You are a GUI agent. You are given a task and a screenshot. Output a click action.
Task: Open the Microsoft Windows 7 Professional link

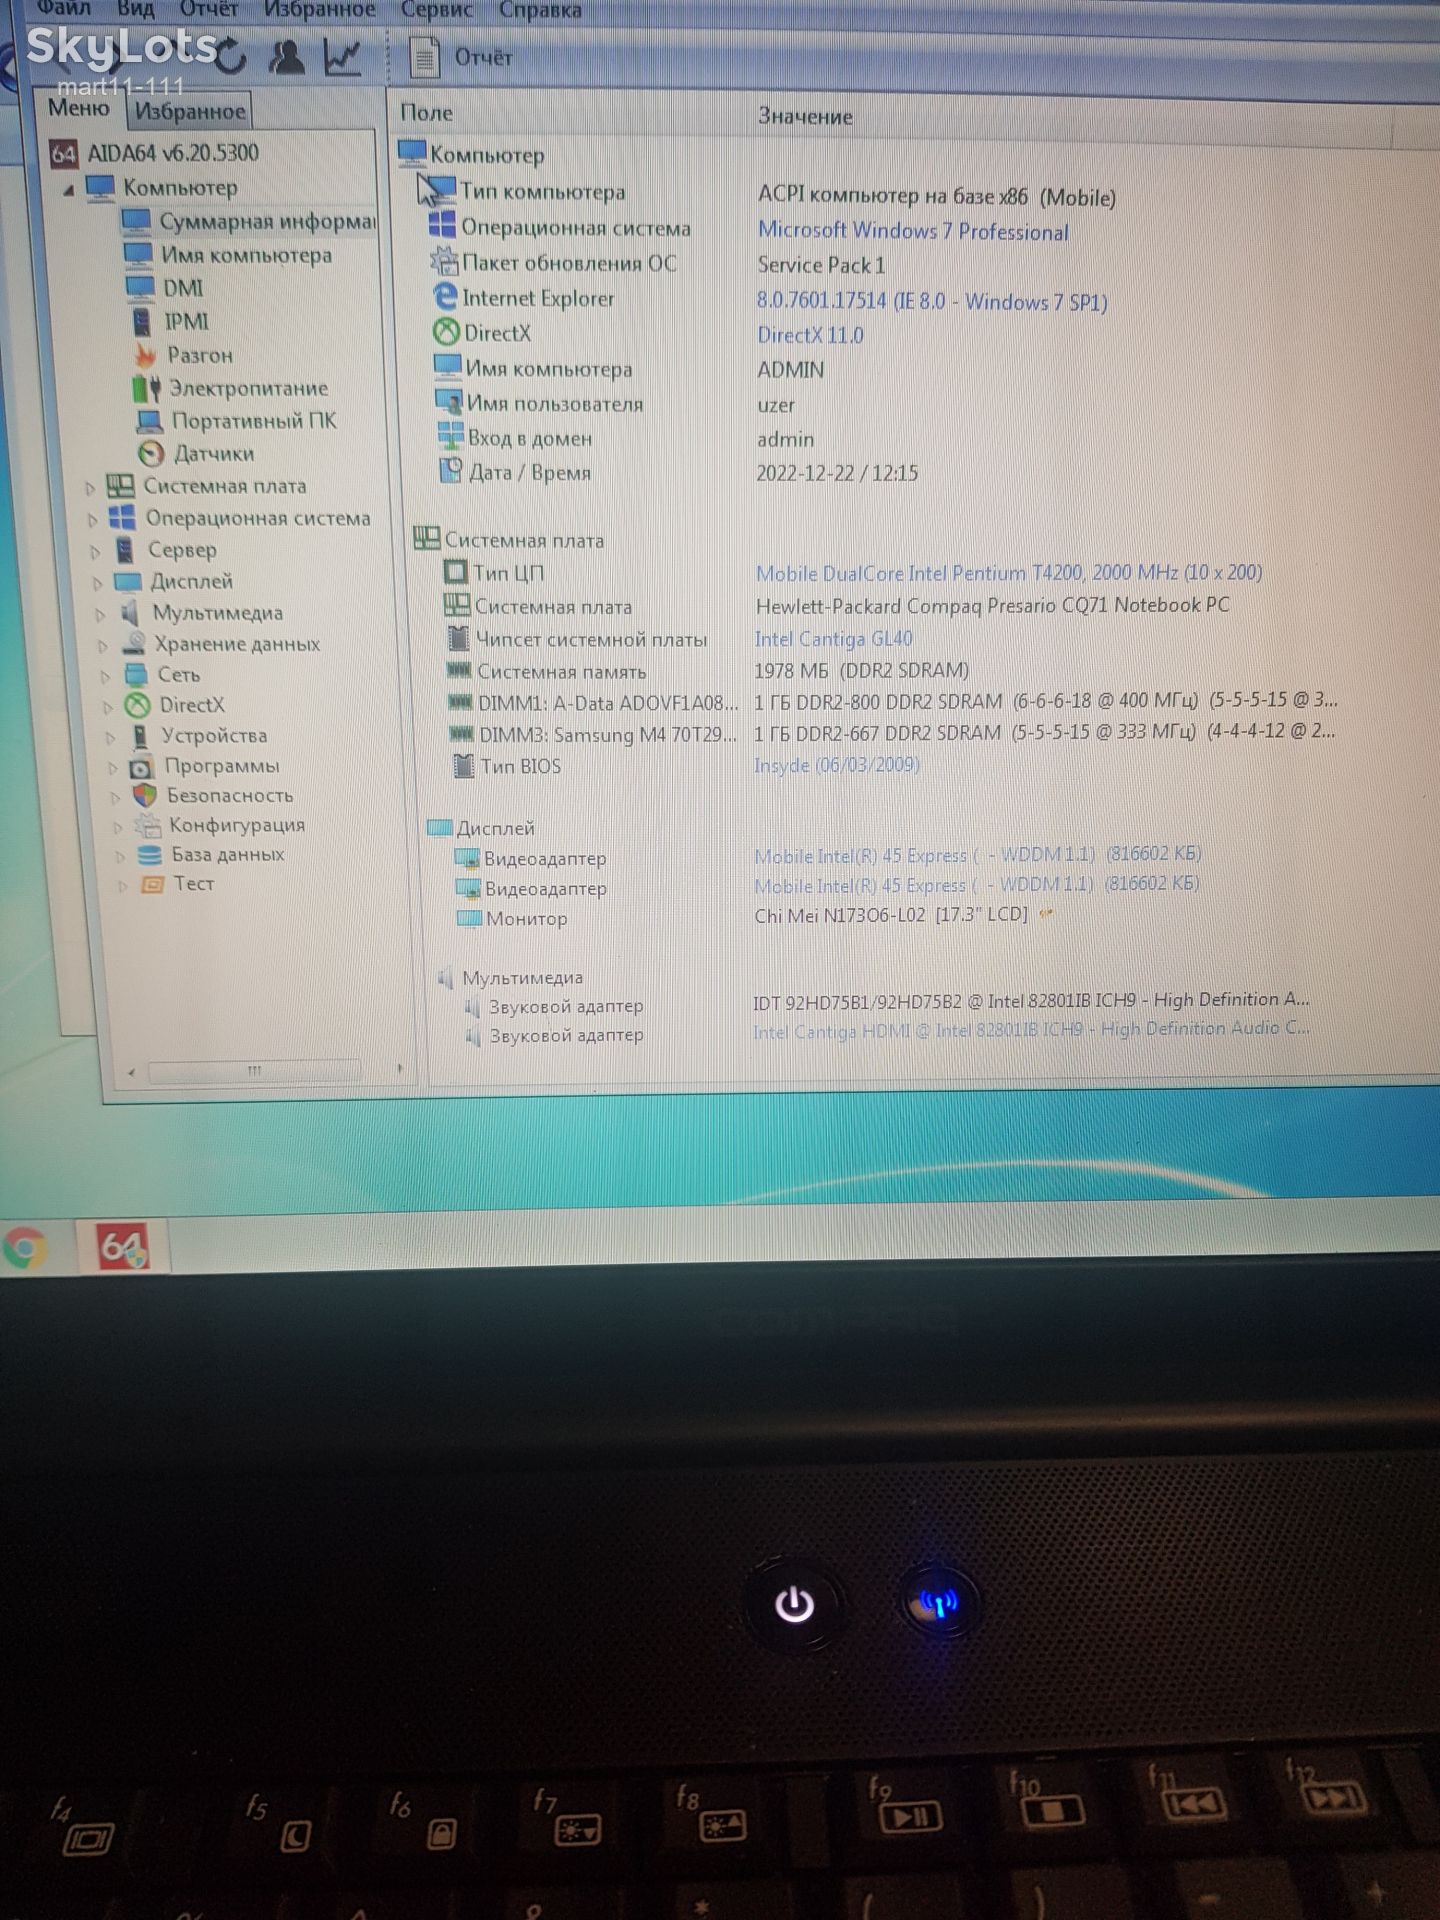pyautogui.click(x=913, y=231)
